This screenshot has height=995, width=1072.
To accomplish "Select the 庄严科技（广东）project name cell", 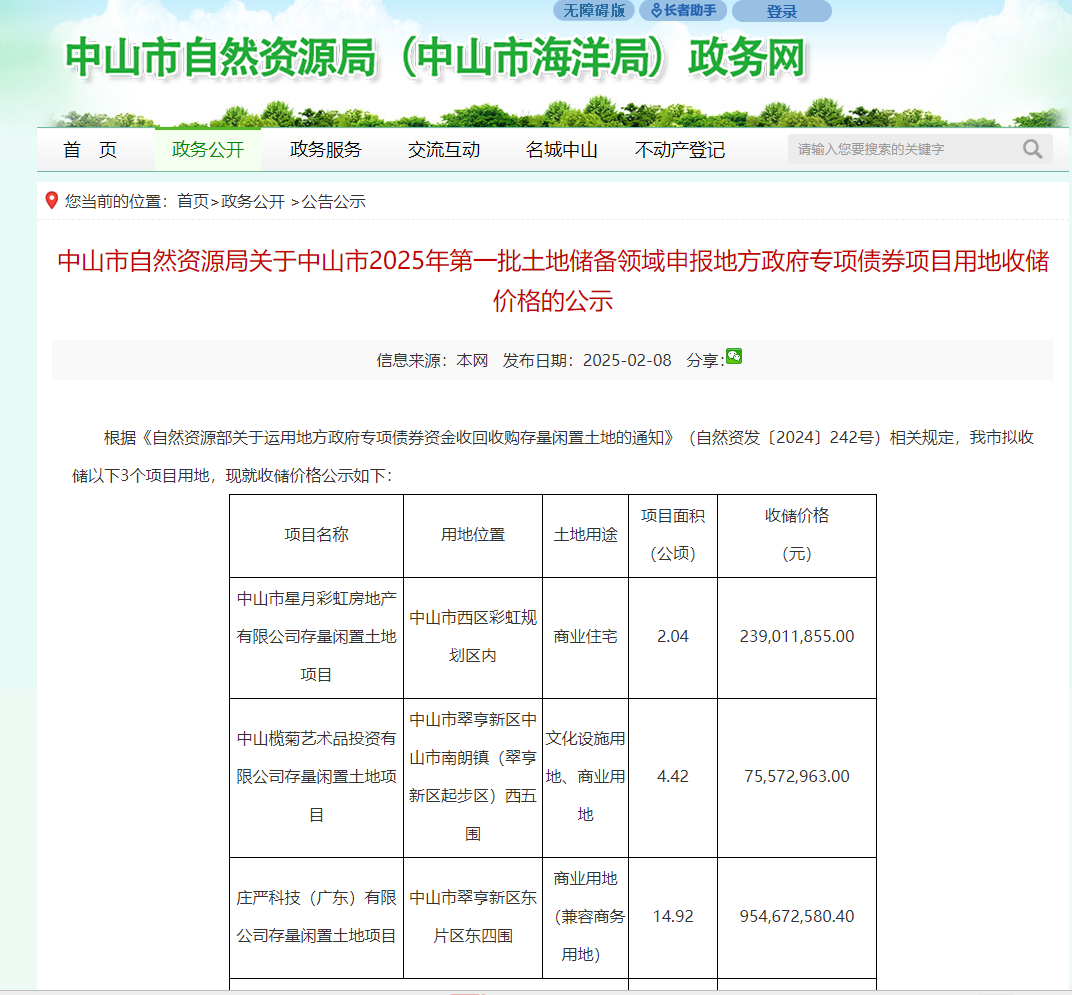I will coord(317,917).
